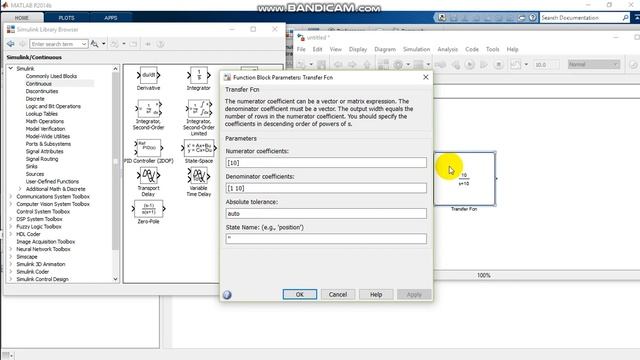The height and width of the screenshot is (360, 640).
Task: Open the Analysis menu
Action: pos(447,49)
